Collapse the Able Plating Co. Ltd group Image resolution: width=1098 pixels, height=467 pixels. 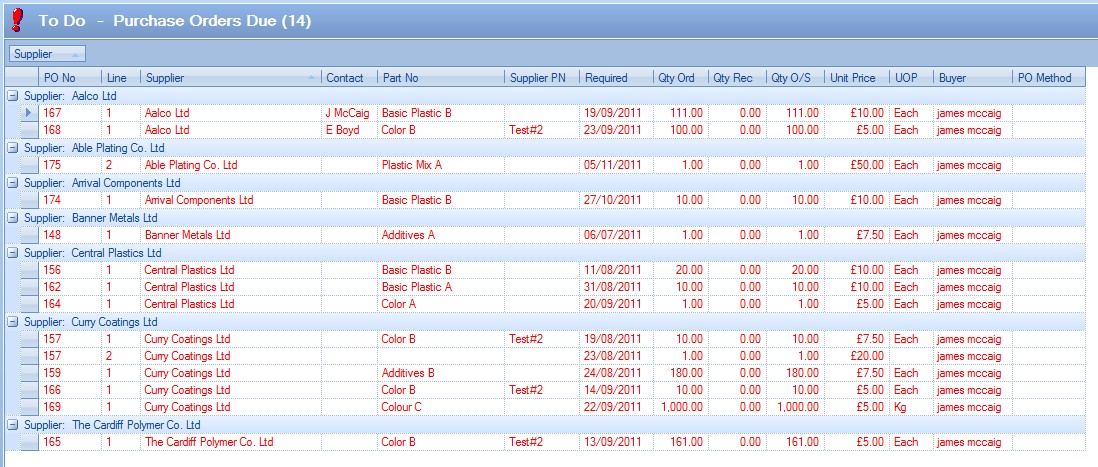(13, 148)
